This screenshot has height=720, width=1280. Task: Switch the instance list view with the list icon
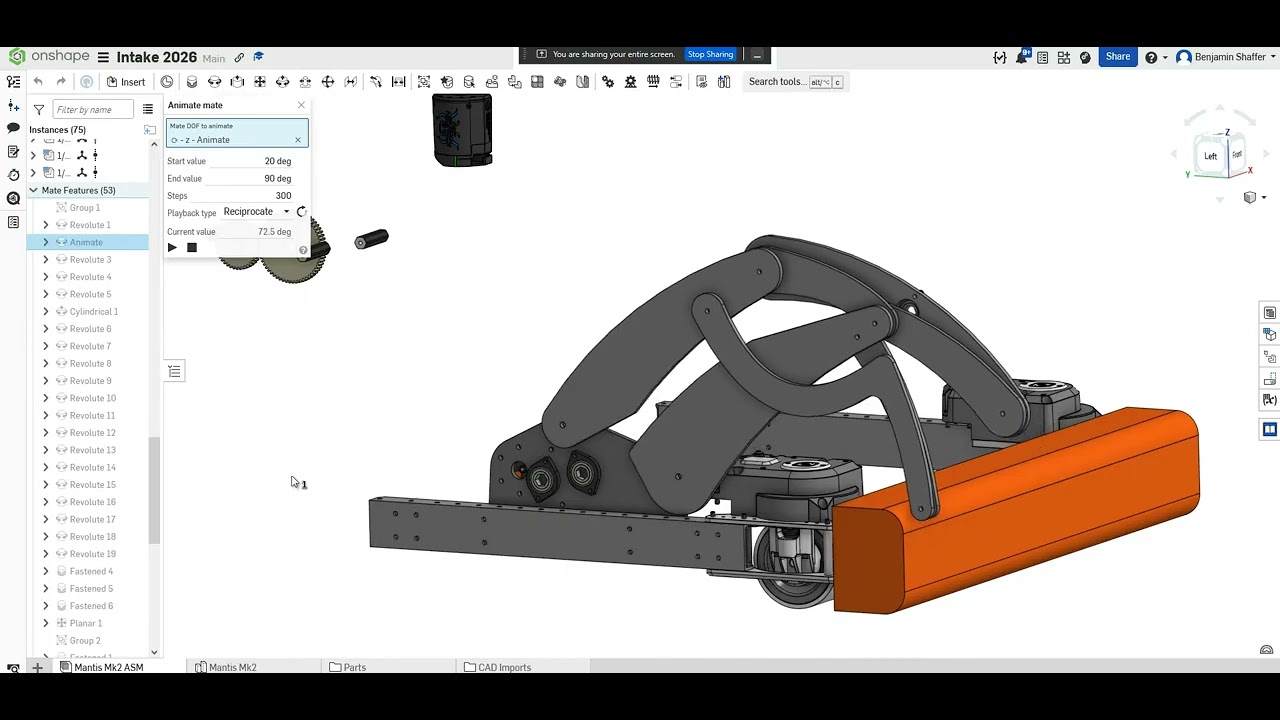tap(148, 109)
